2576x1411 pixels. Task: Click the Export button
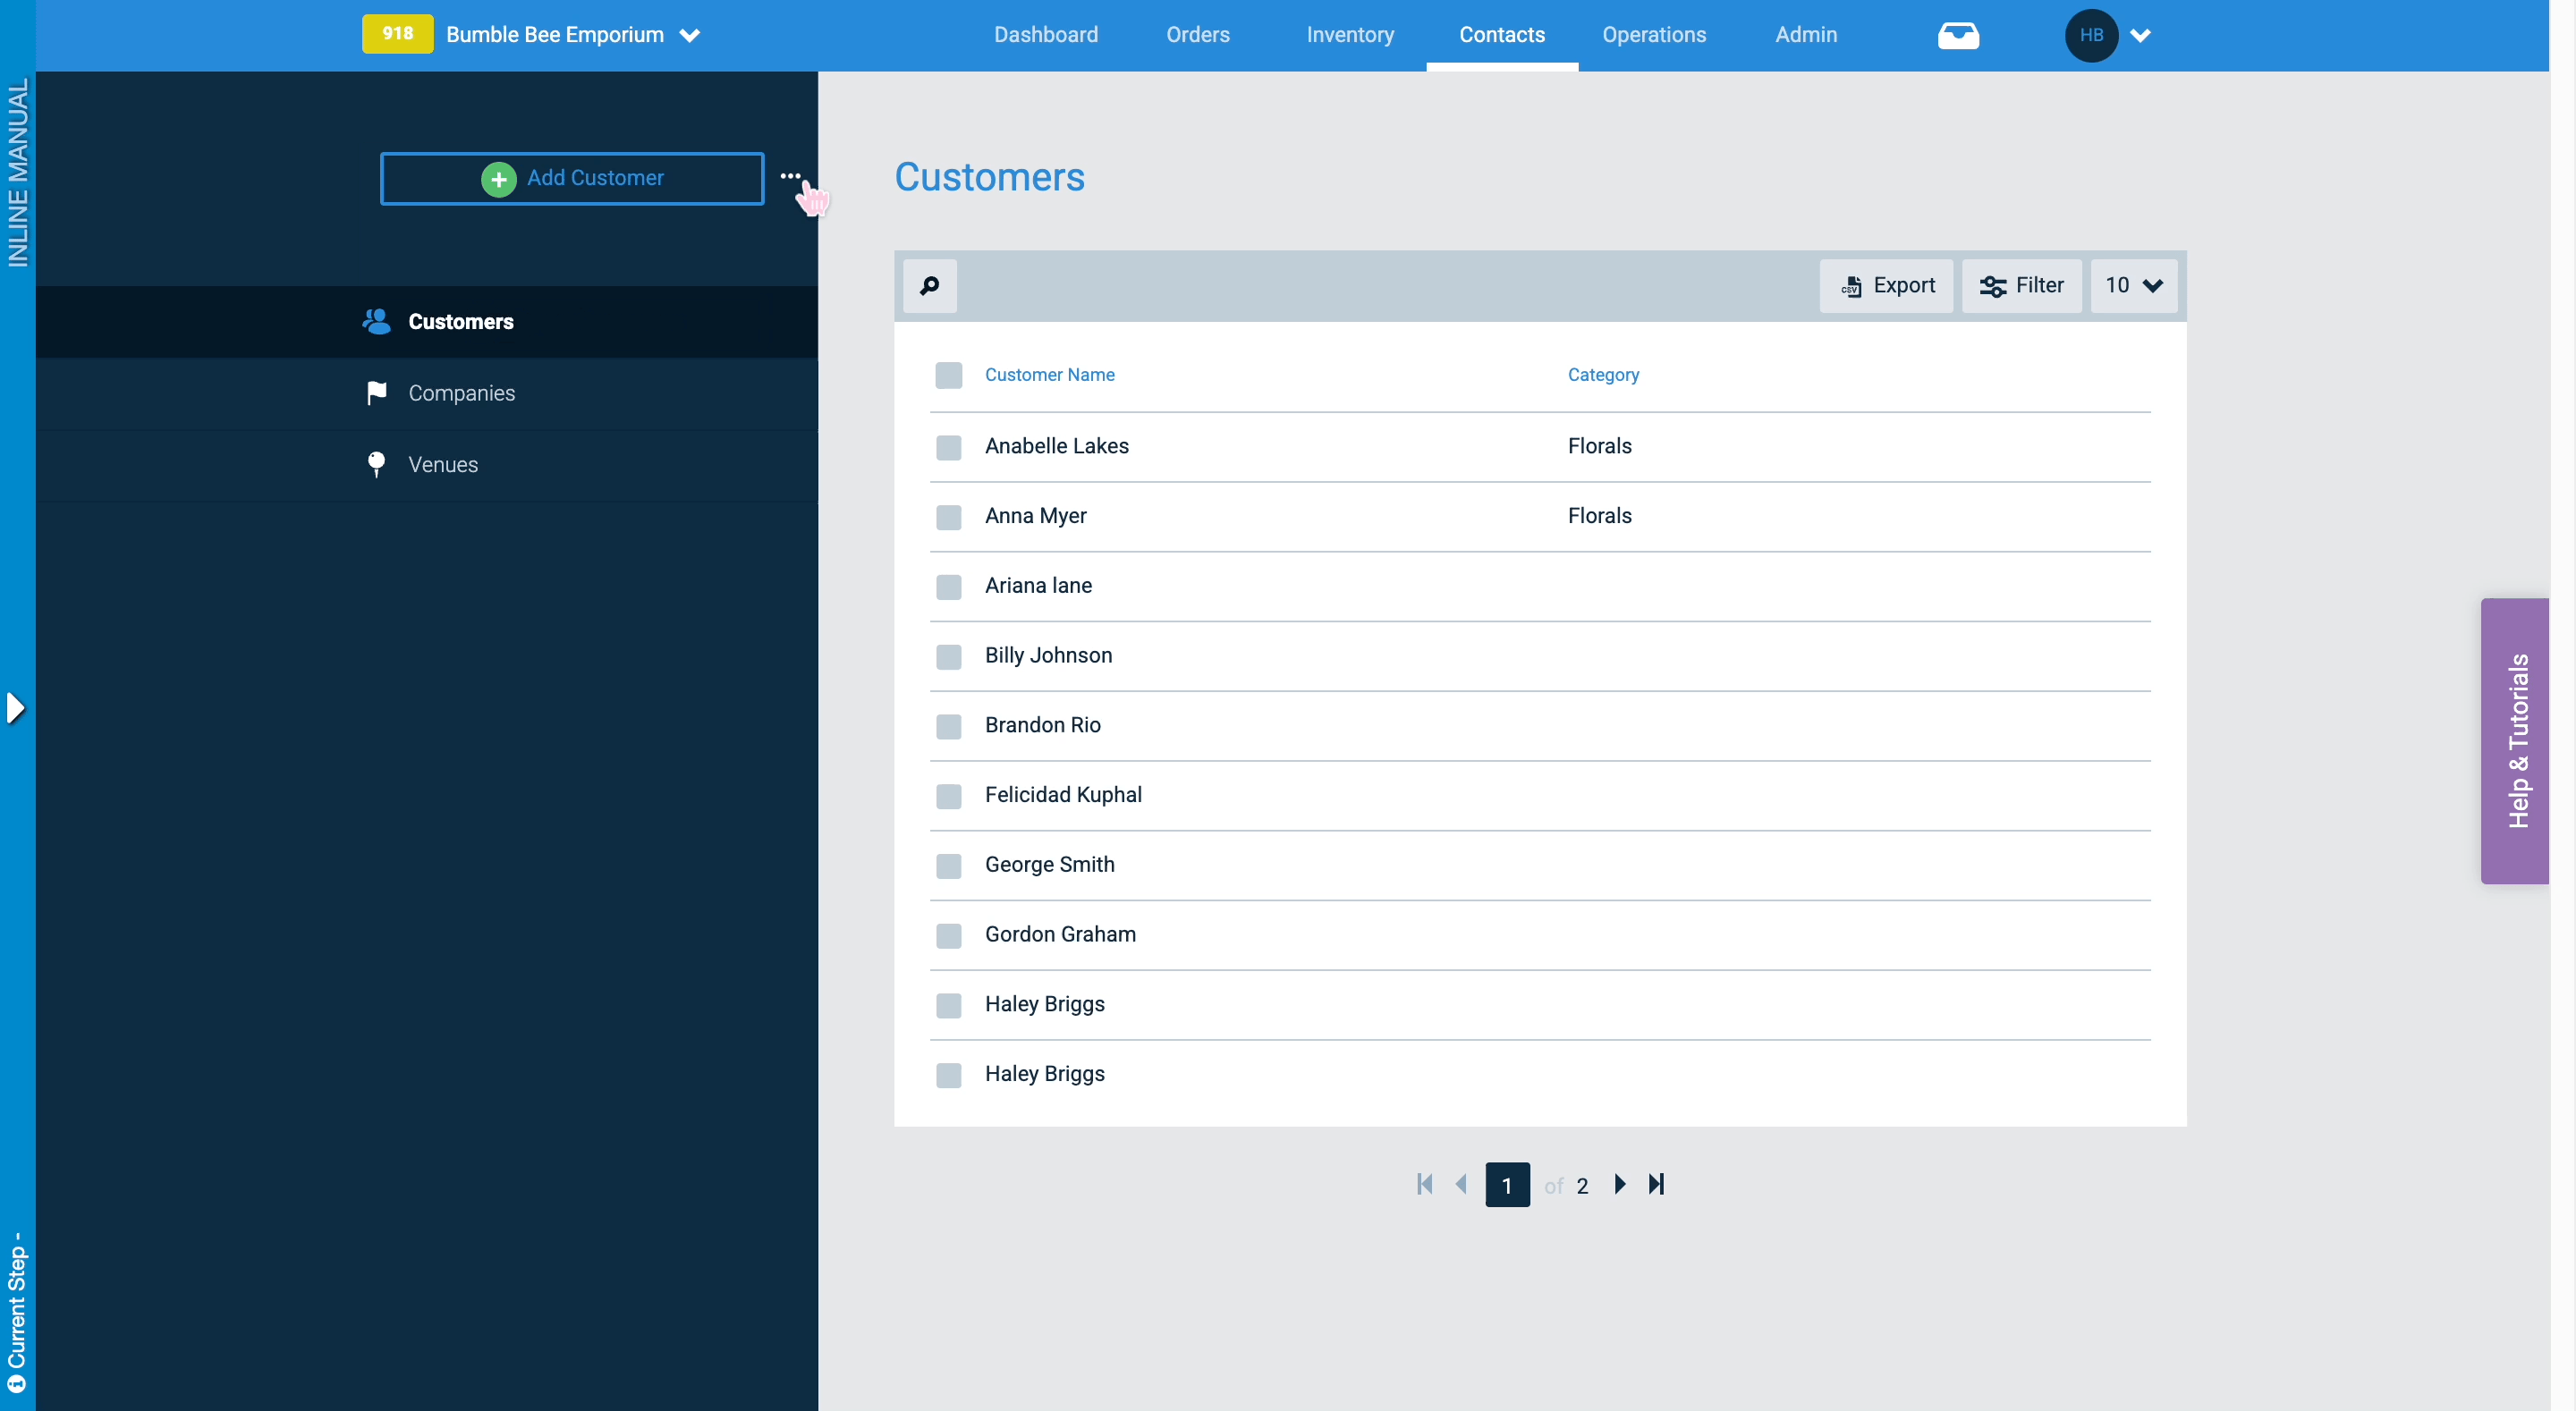tap(1885, 286)
